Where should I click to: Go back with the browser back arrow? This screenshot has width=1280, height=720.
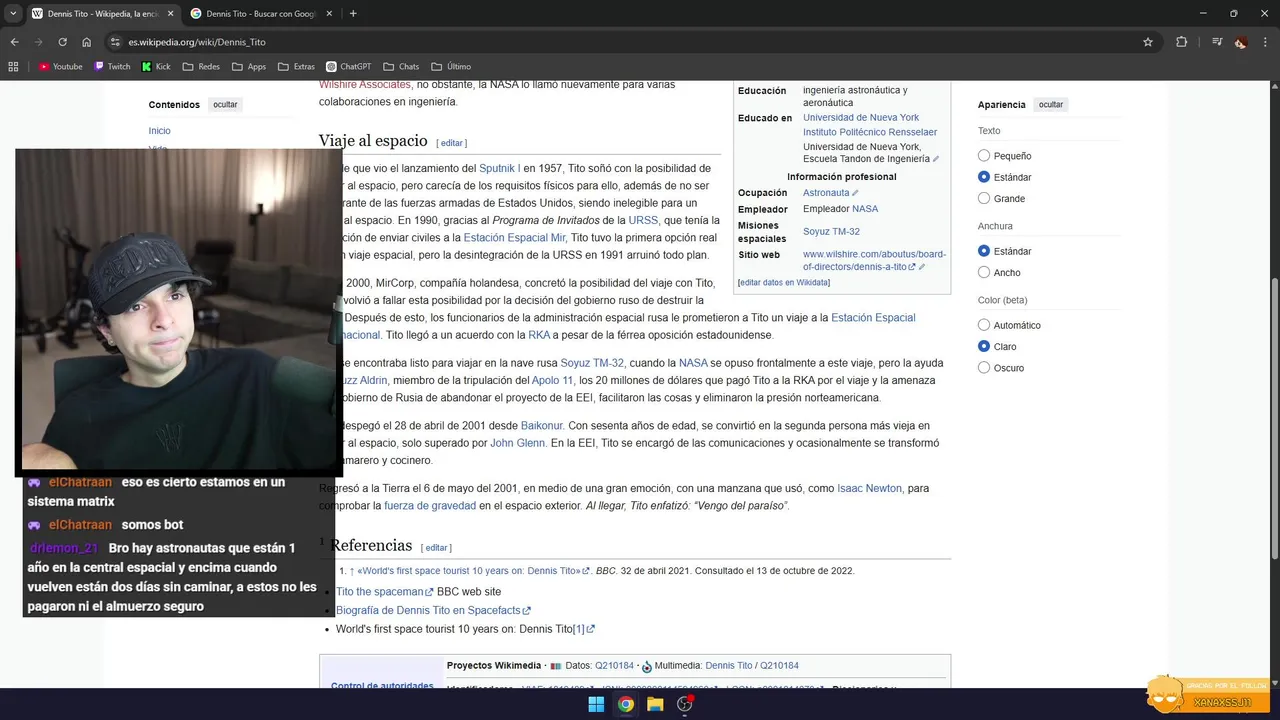click(14, 42)
